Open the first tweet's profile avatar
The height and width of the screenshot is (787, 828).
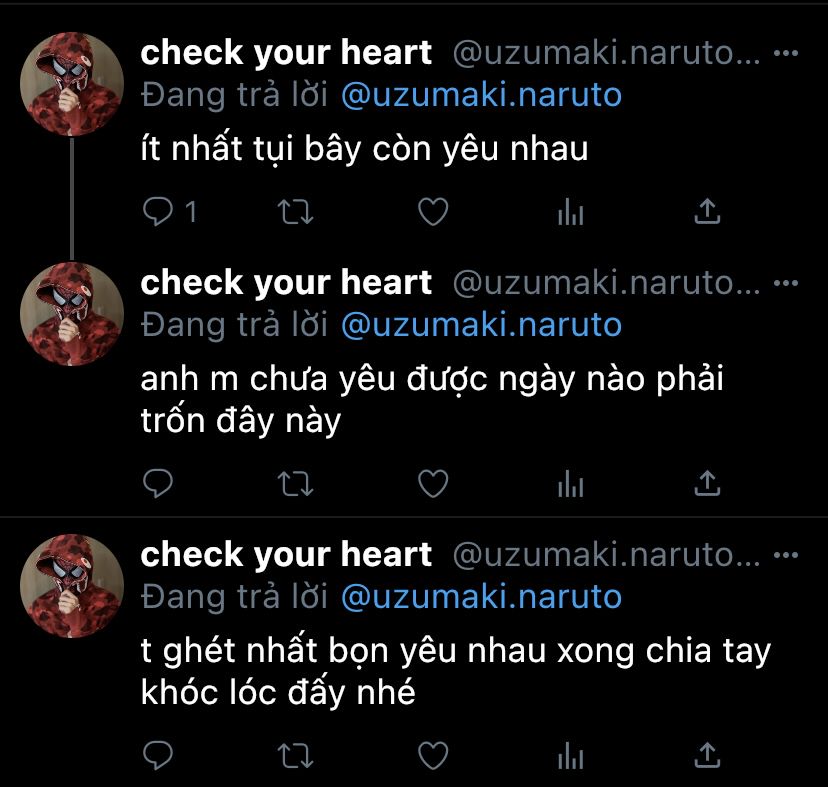click(x=72, y=85)
